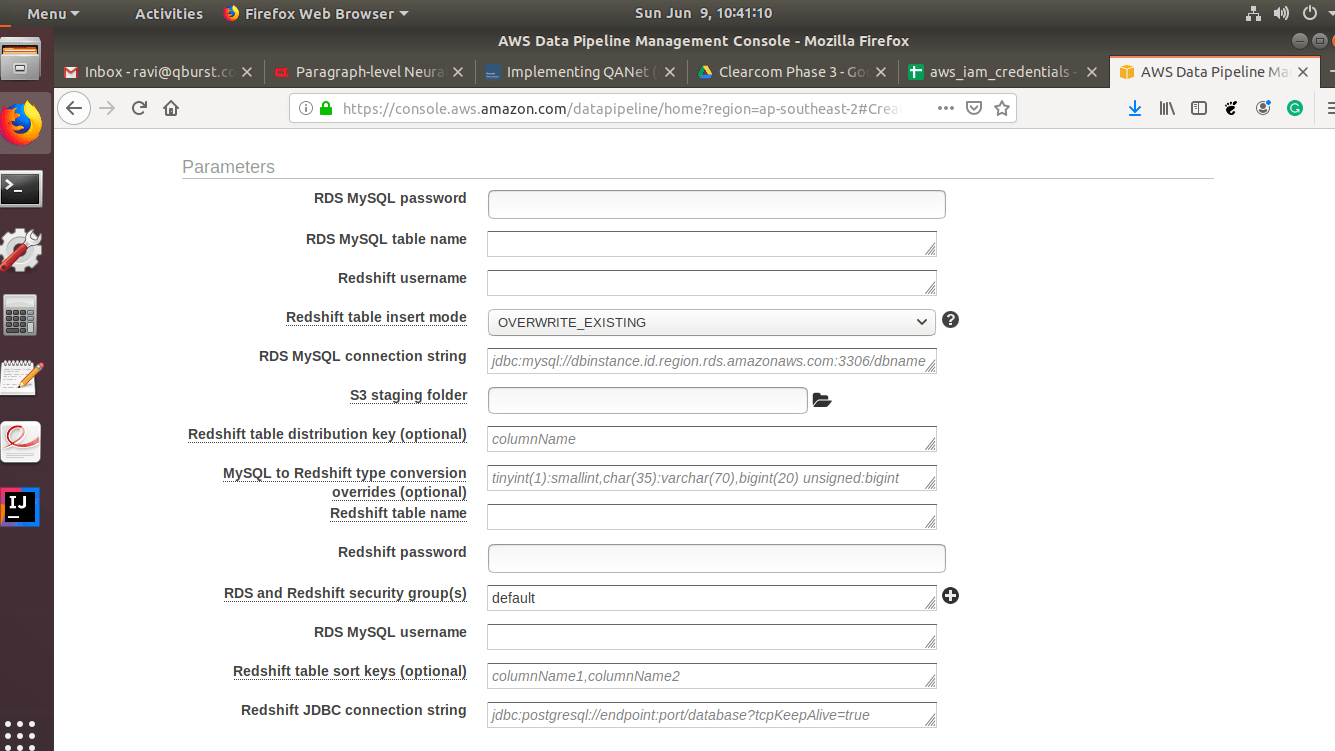The width and height of the screenshot is (1335, 751).
Task: Focus the S3 staging folder text field
Action: point(647,400)
